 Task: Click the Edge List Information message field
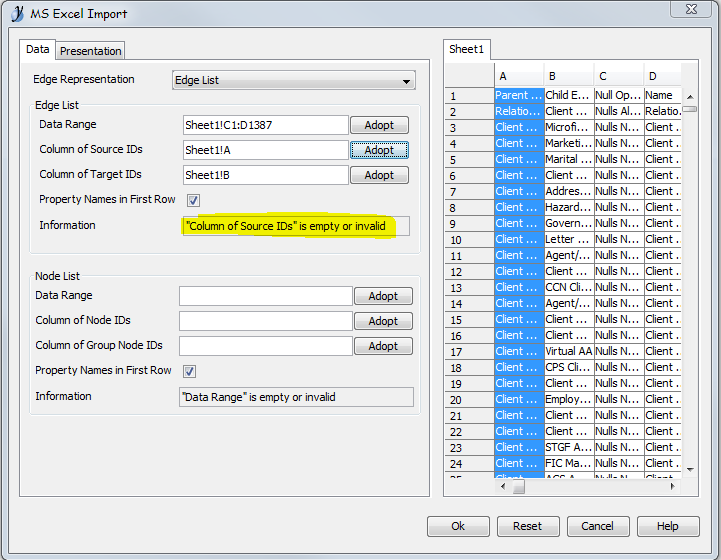point(296,226)
